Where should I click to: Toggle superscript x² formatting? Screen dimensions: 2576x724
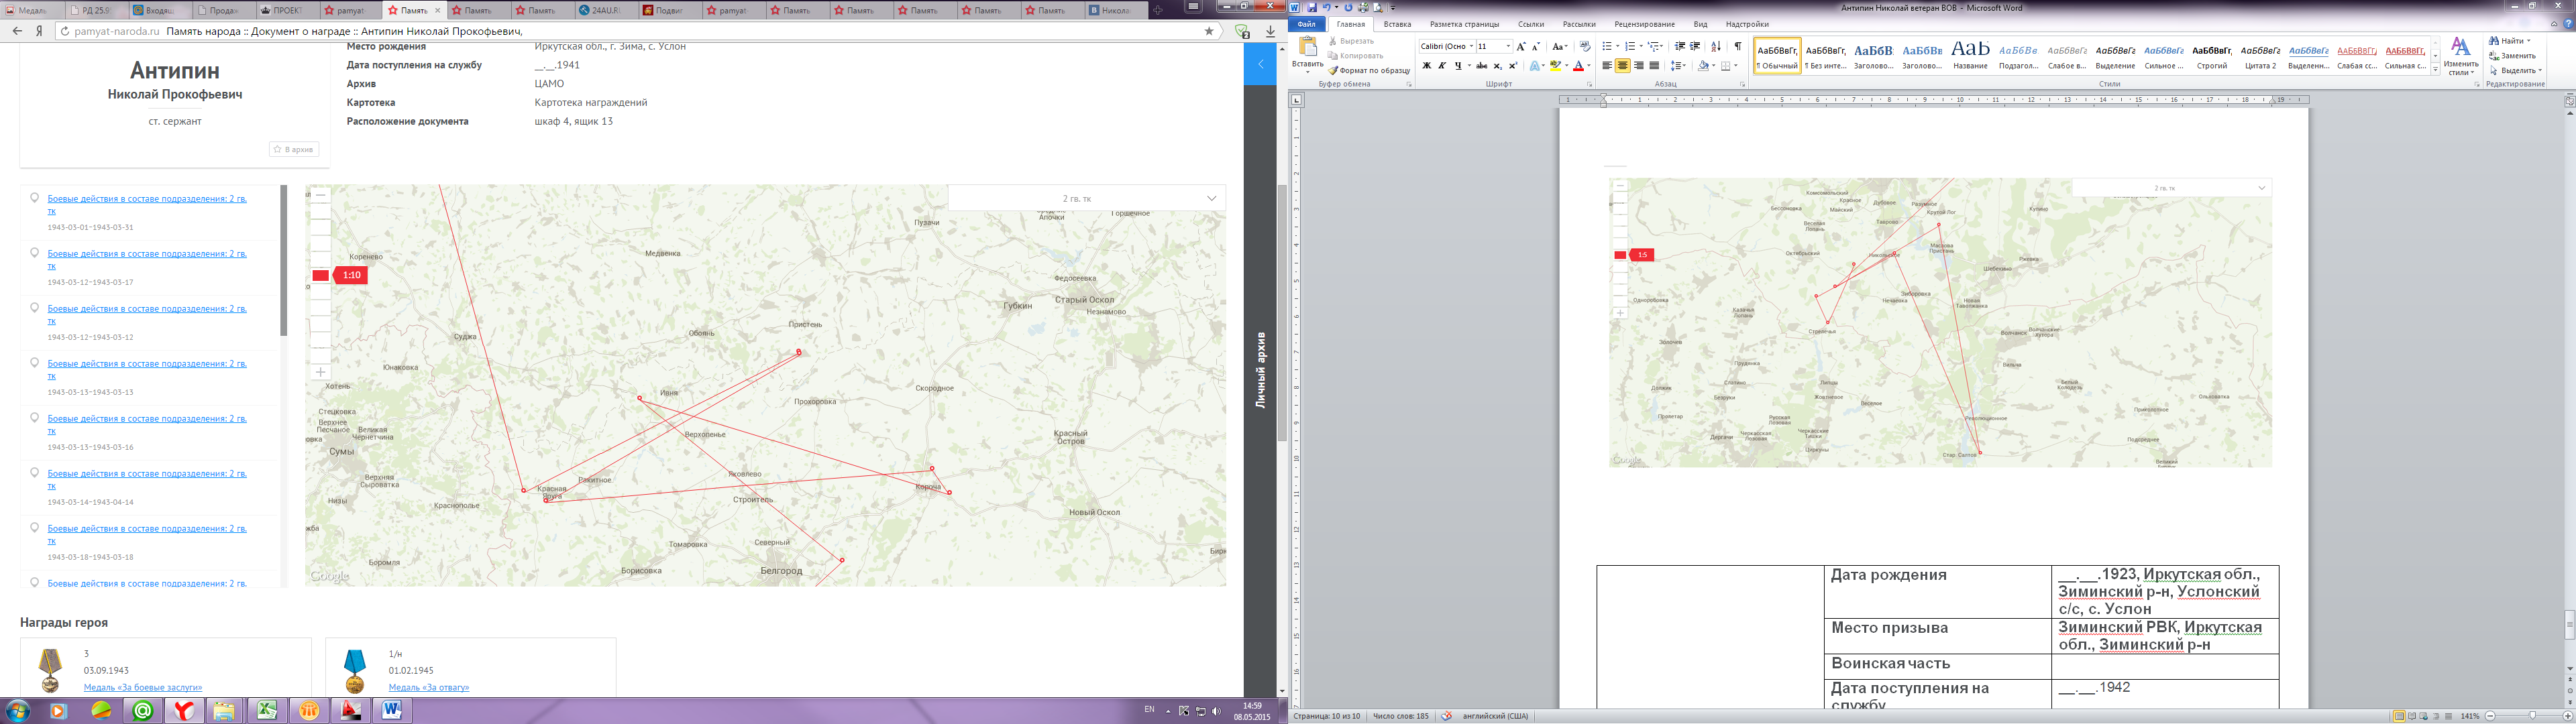click(1513, 65)
